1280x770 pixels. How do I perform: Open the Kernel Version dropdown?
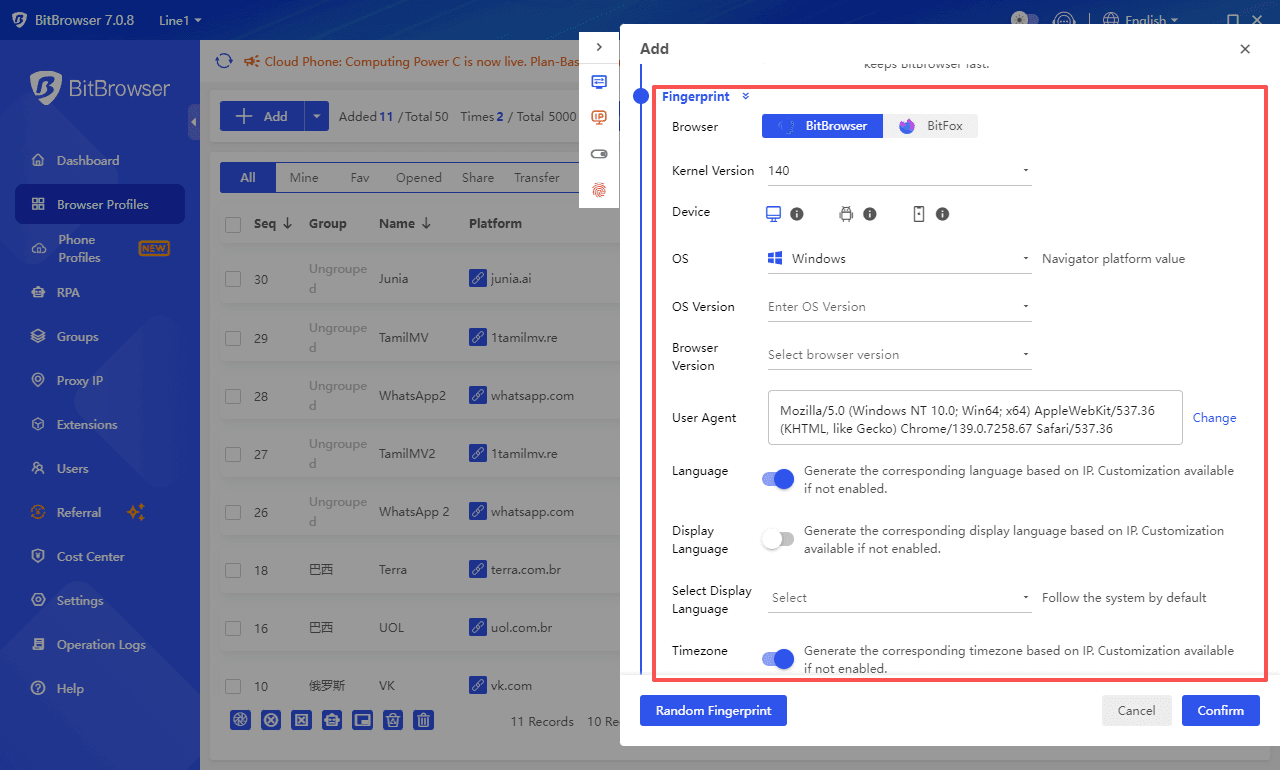tap(898, 170)
